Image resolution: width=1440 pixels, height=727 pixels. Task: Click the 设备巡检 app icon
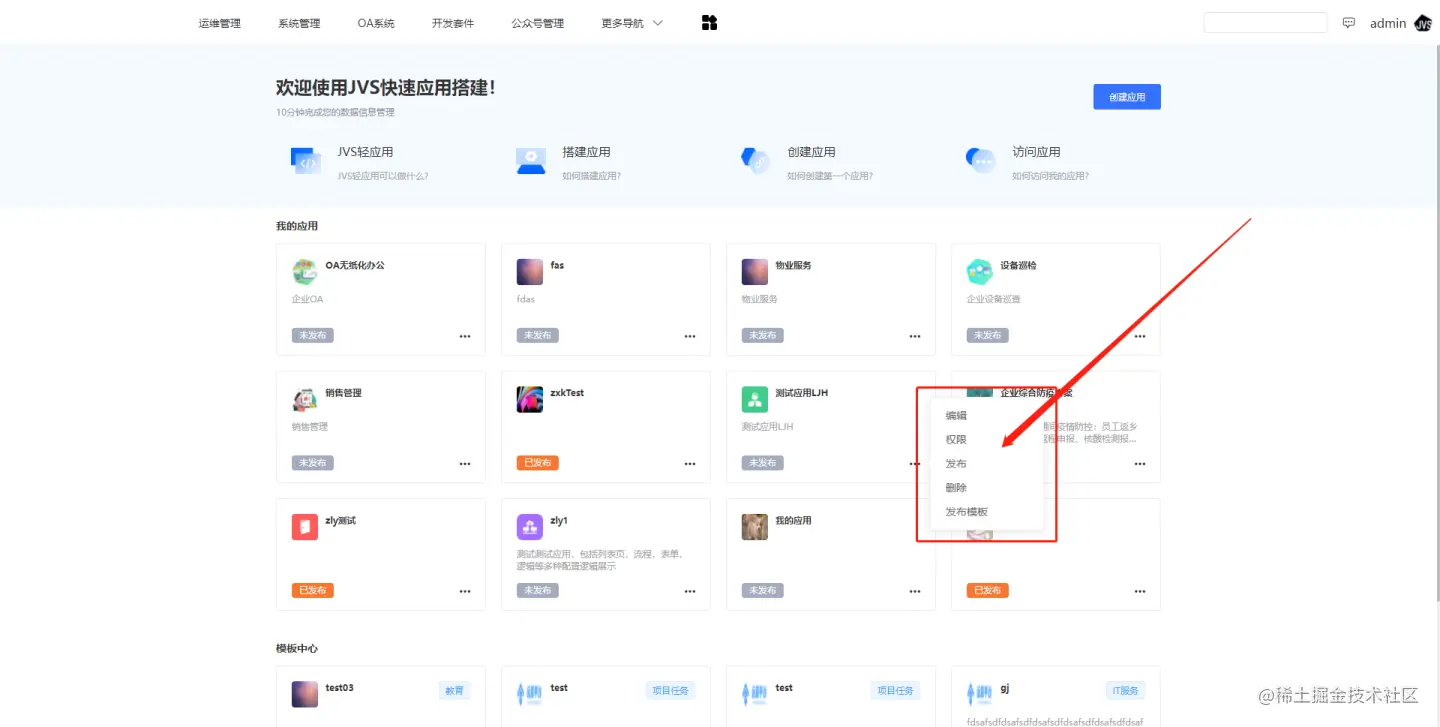point(980,272)
